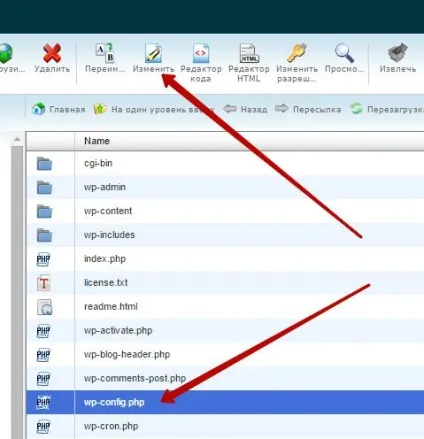
Task: Click the readme.html file icon
Action: [44, 307]
